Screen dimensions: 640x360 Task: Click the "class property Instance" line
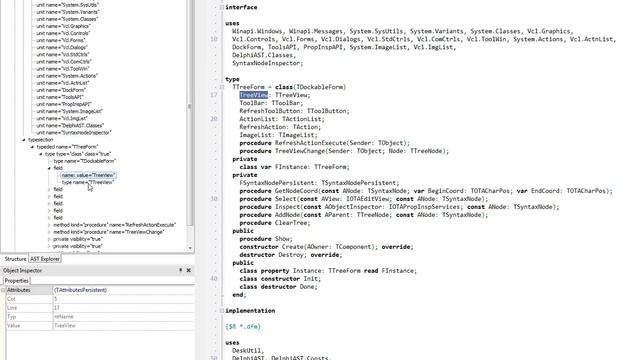(328, 271)
